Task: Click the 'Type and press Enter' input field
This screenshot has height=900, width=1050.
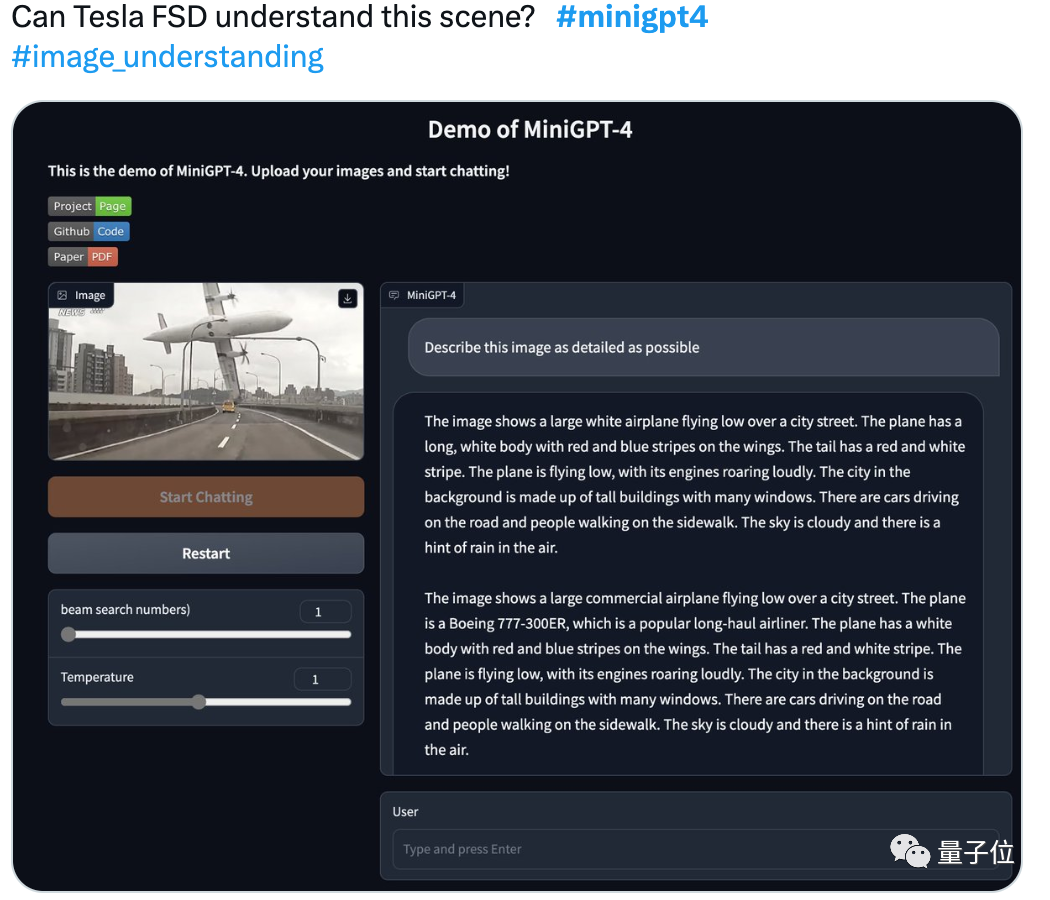Action: point(696,849)
